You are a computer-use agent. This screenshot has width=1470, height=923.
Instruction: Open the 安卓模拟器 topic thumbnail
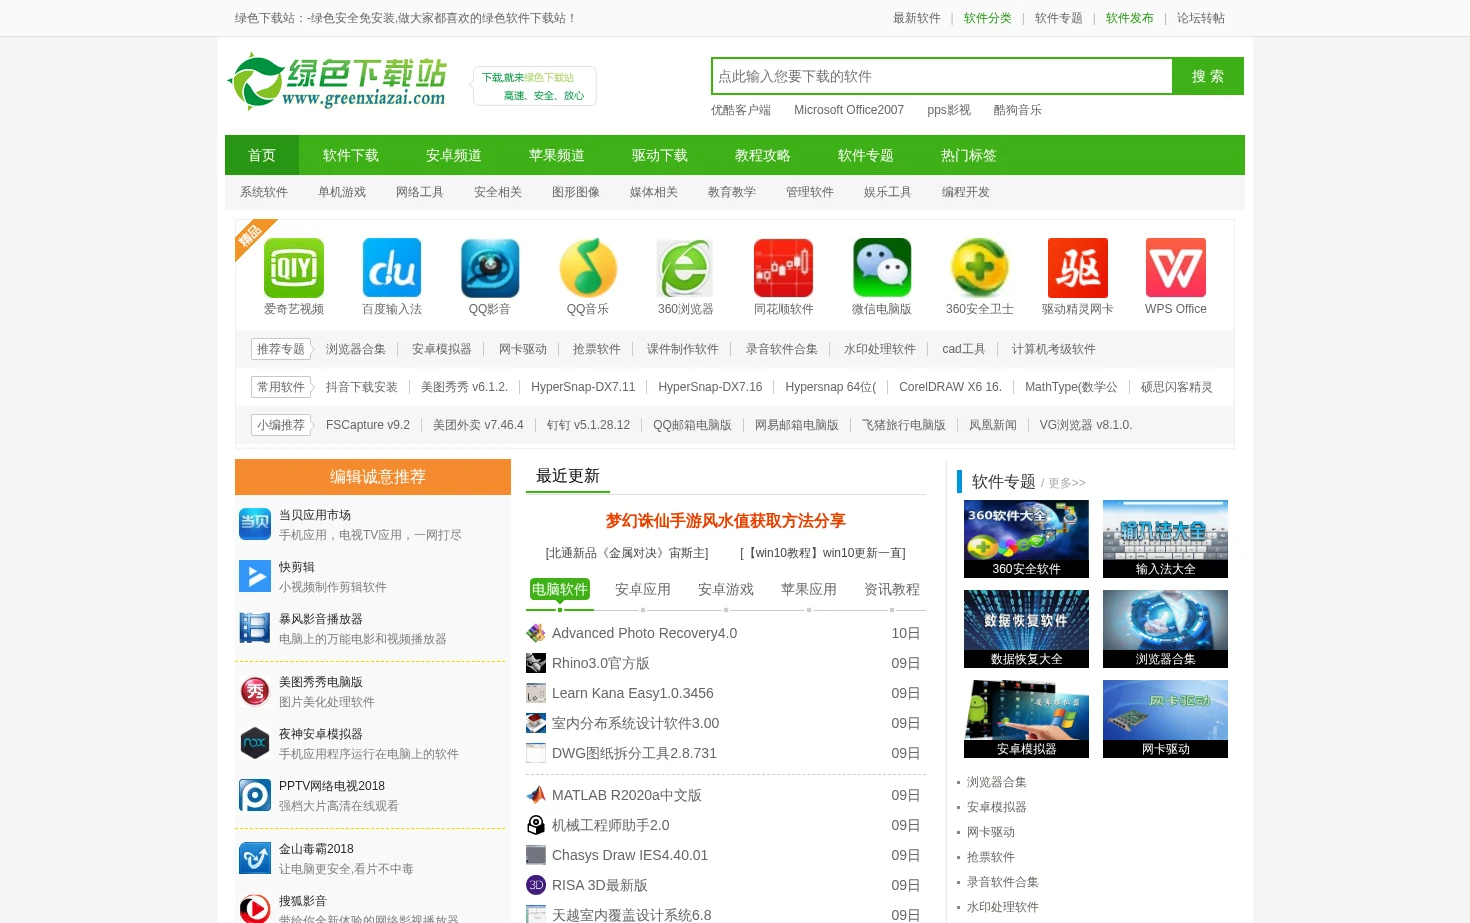click(1026, 719)
